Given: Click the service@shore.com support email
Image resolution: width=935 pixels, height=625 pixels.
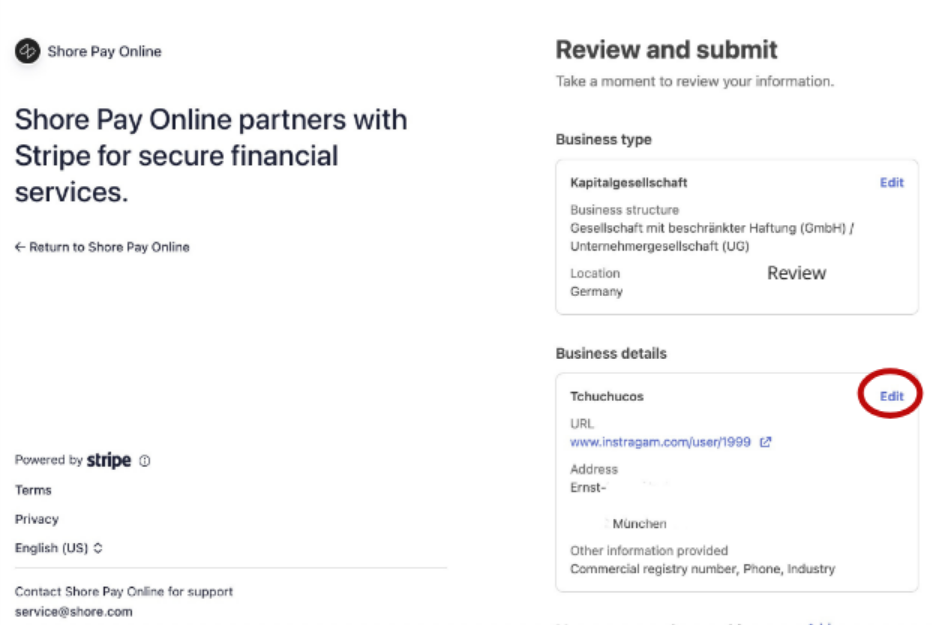Looking at the screenshot, I should pos(73,611).
